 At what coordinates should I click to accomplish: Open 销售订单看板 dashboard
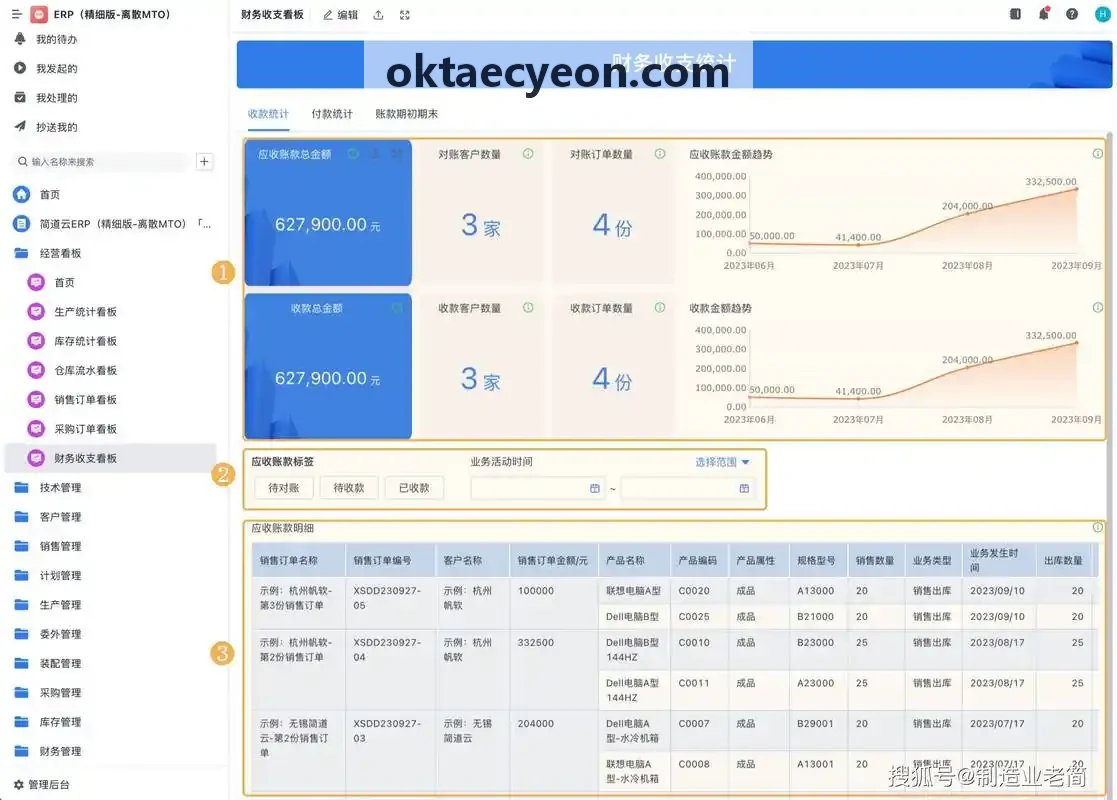pos(85,399)
